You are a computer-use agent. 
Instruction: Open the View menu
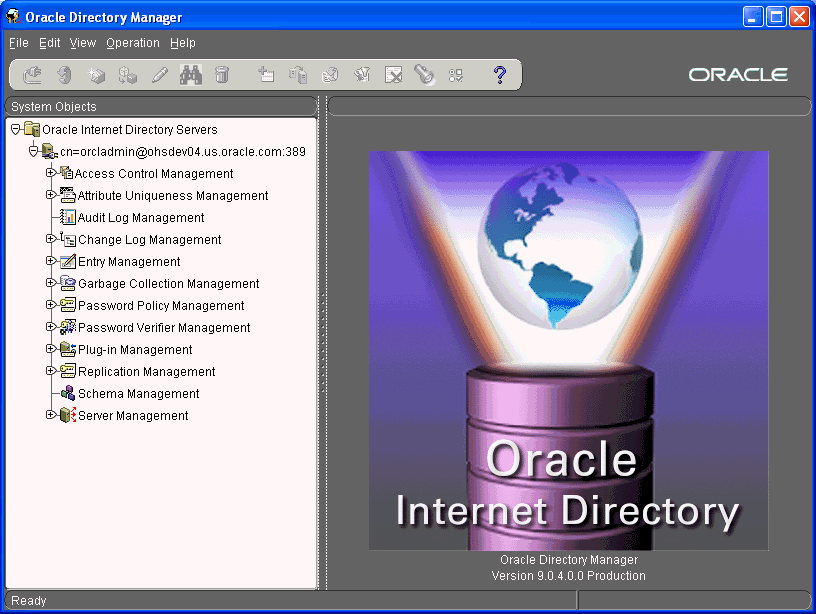point(82,43)
